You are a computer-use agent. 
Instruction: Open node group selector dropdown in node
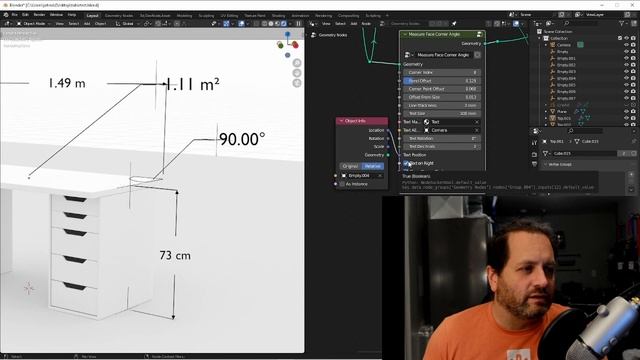408,55
